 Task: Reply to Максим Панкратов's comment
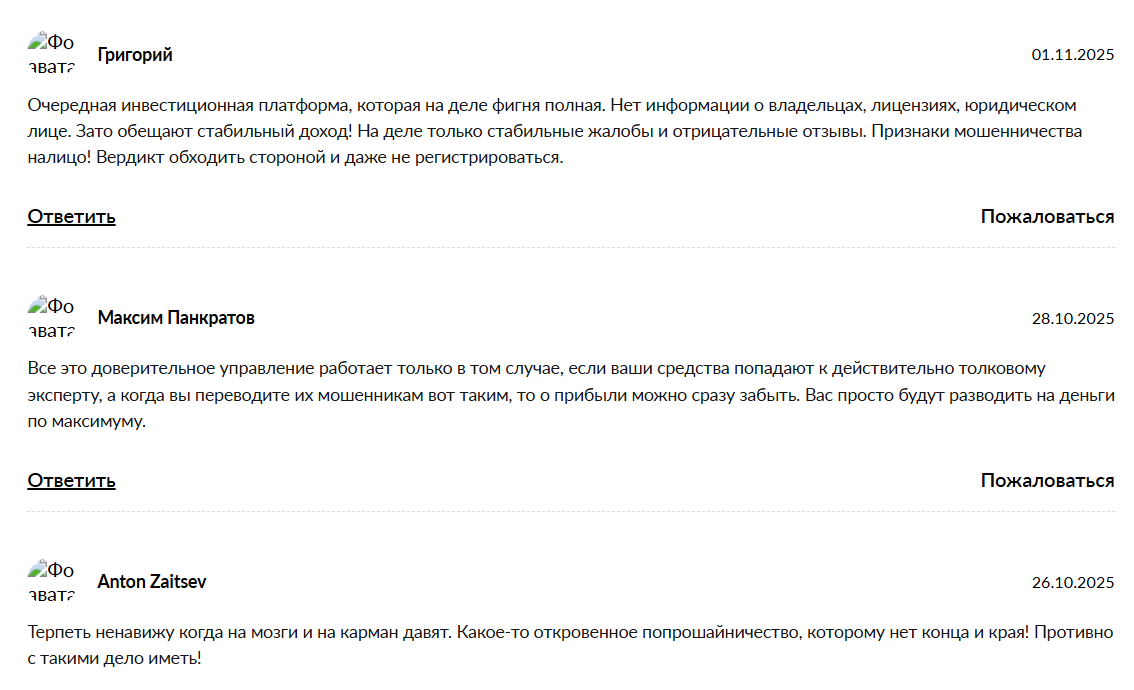[71, 481]
